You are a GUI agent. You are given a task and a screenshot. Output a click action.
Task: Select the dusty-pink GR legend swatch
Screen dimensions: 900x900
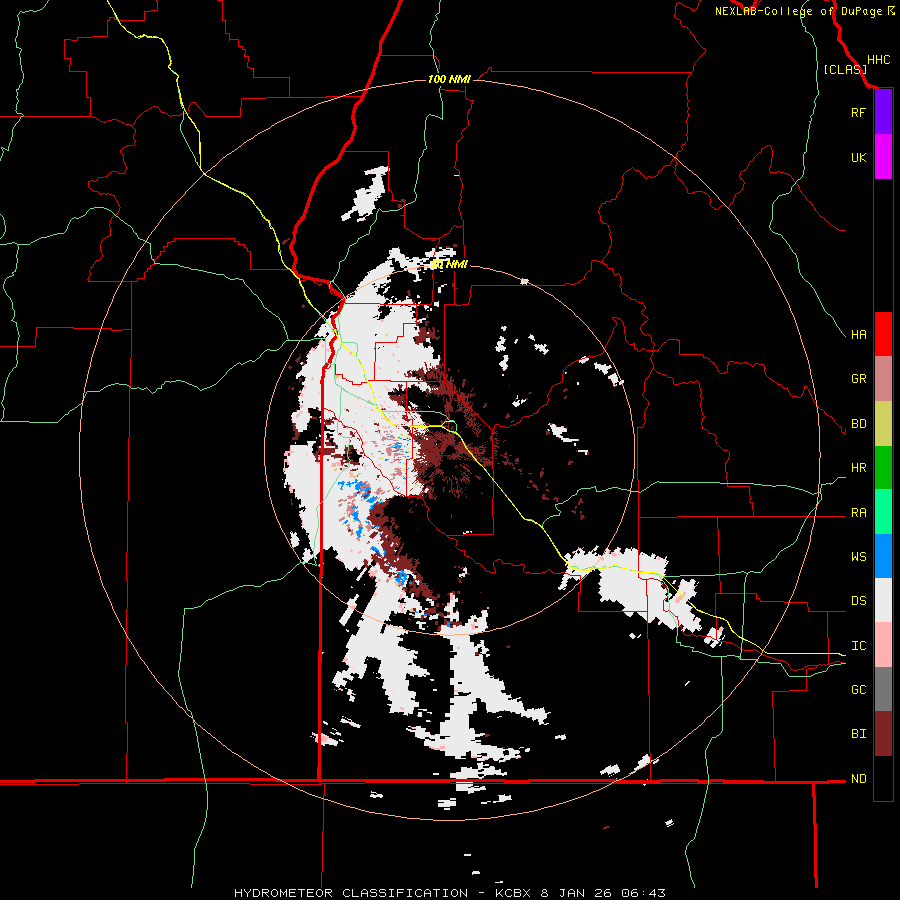(883, 378)
